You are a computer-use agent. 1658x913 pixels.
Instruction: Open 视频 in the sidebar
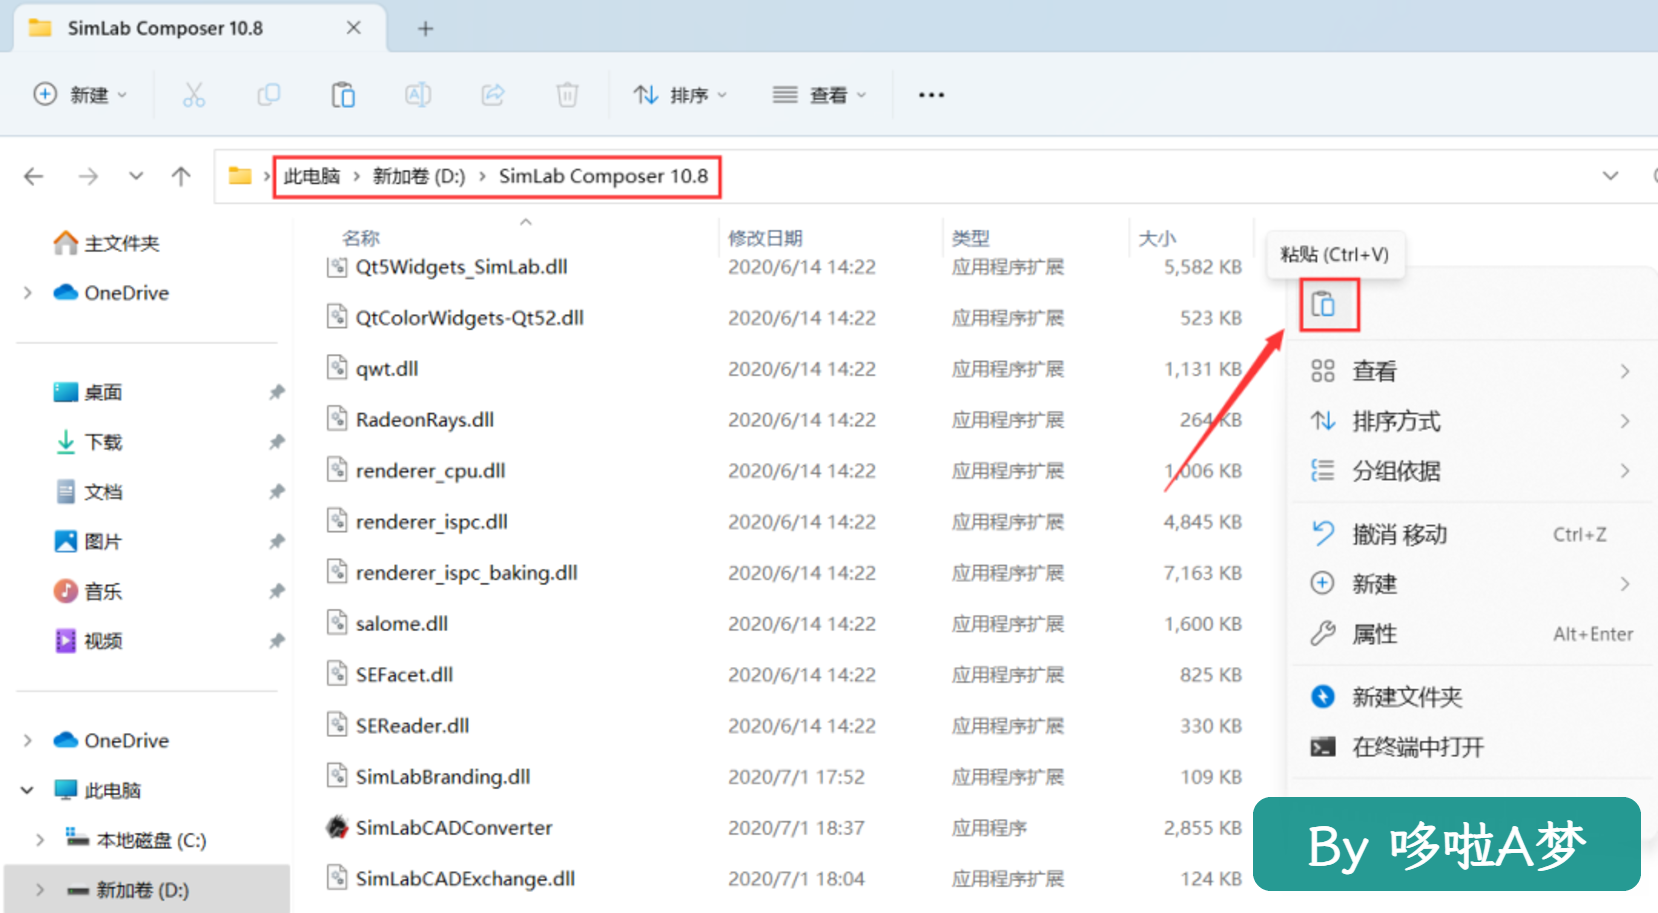pyautogui.click(x=88, y=641)
